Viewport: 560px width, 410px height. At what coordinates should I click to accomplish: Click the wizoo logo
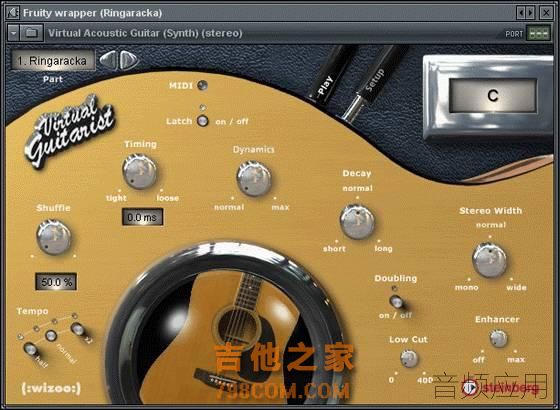point(51,389)
